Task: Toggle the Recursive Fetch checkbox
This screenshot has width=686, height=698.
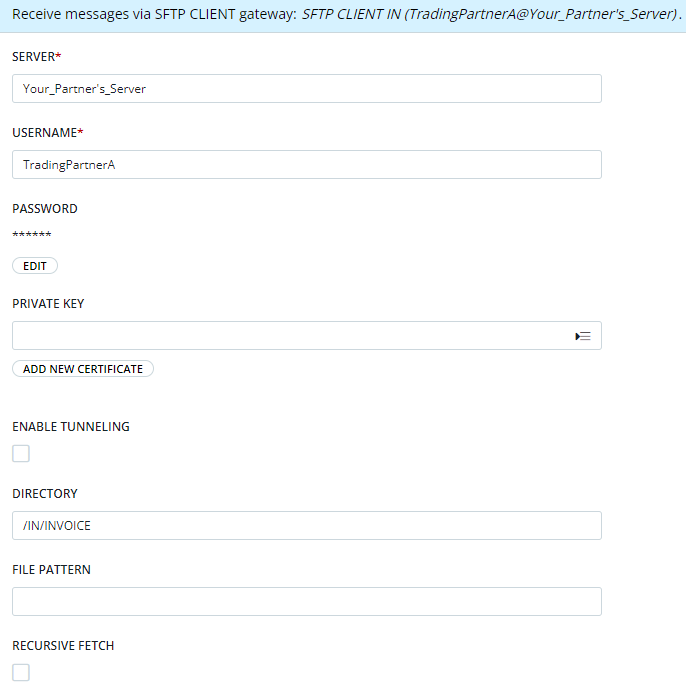Action: pyautogui.click(x=21, y=673)
